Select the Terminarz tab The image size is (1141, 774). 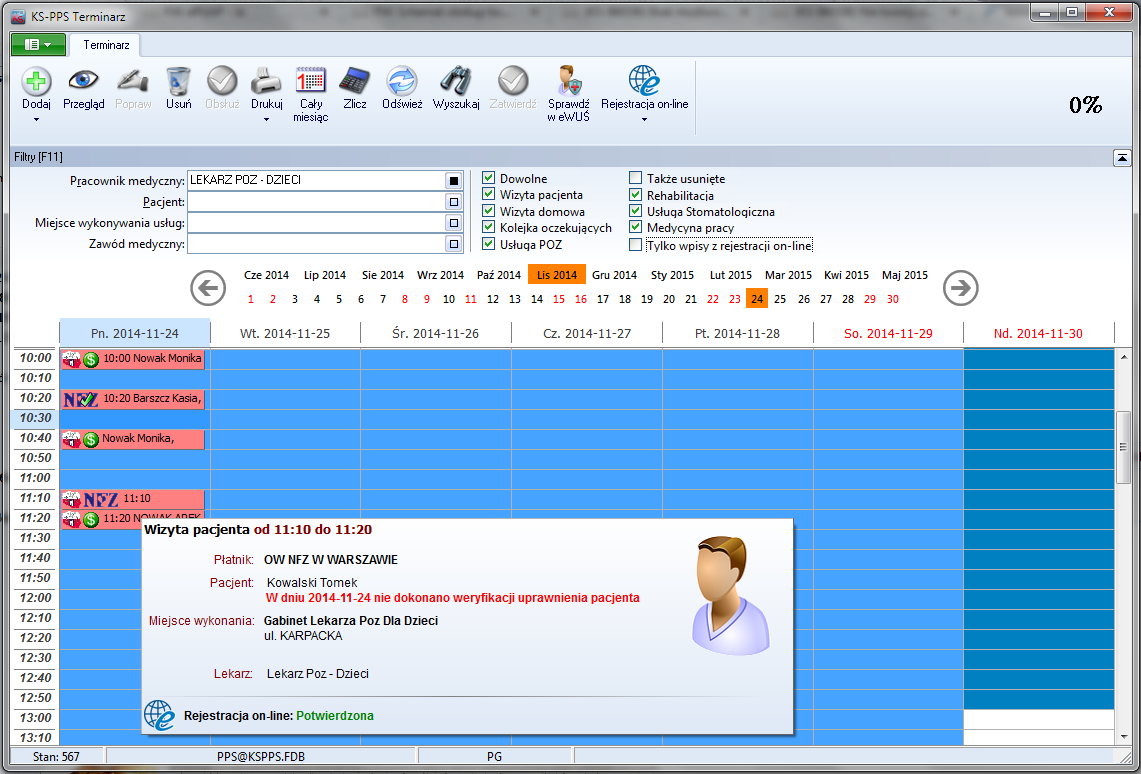105,45
